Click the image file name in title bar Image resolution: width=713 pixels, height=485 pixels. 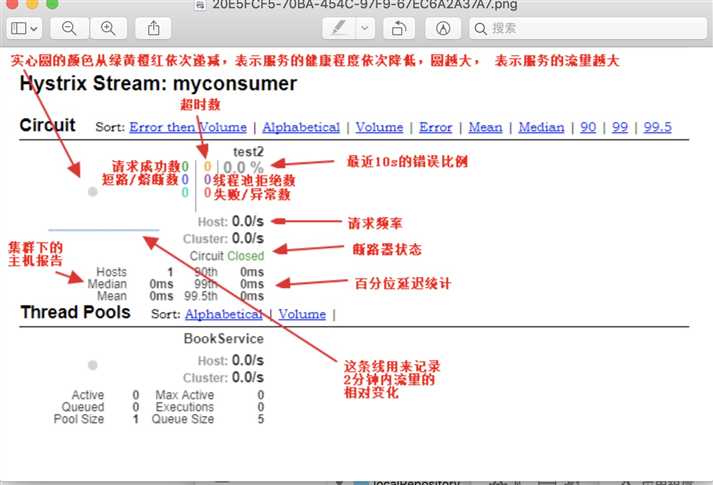coord(364,5)
